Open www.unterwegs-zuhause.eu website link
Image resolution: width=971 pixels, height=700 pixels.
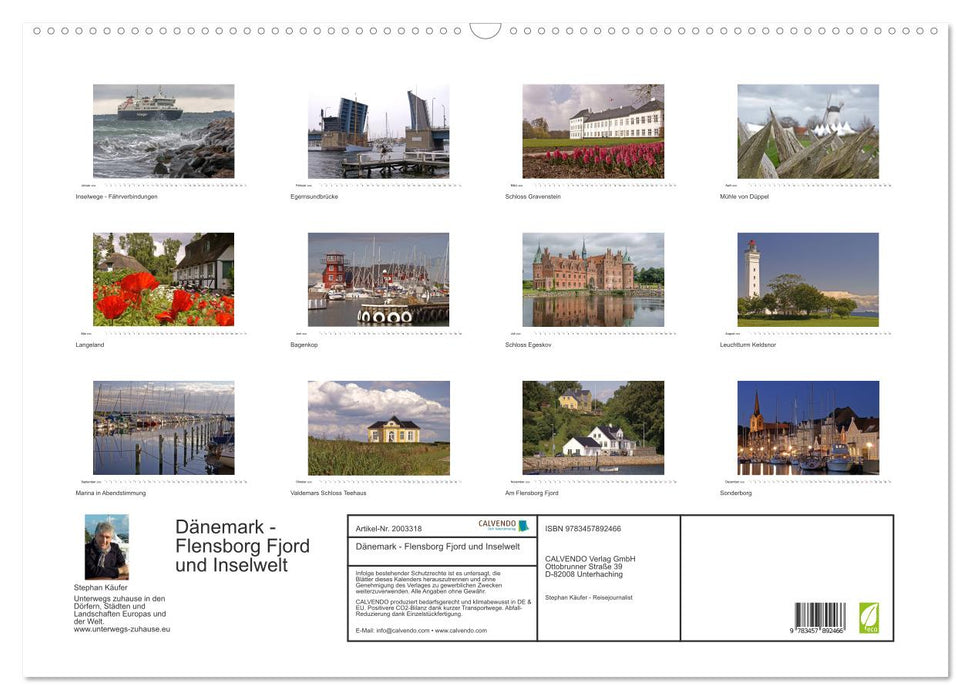tap(121, 629)
